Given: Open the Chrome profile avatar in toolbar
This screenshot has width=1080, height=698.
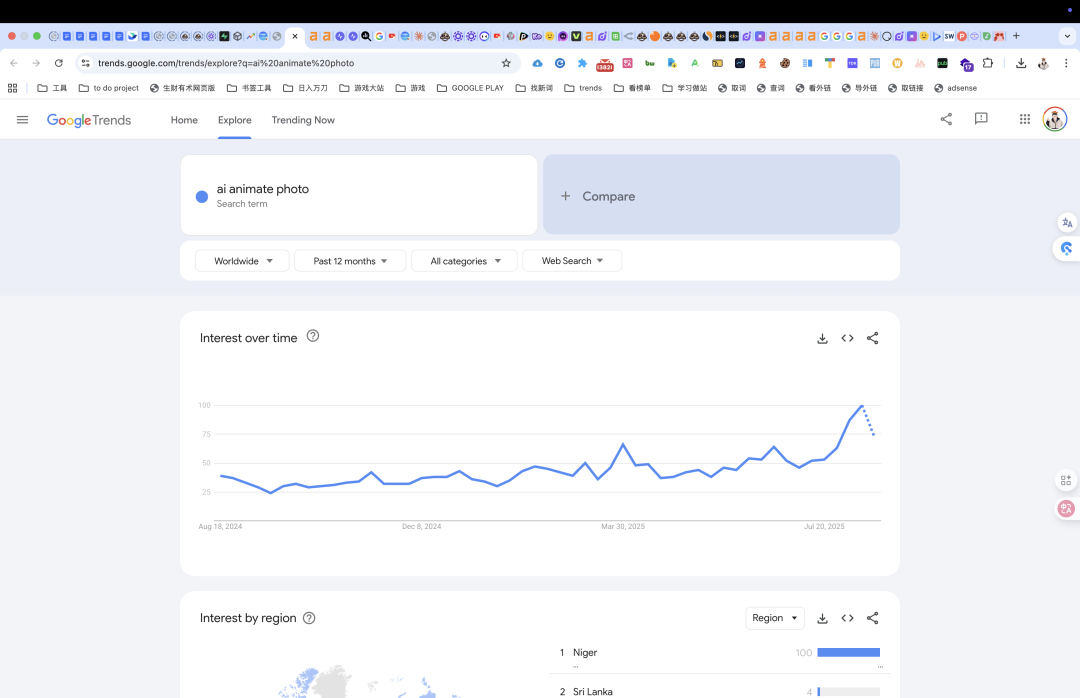Looking at the screenshot, I should (x=1043, y=63).
